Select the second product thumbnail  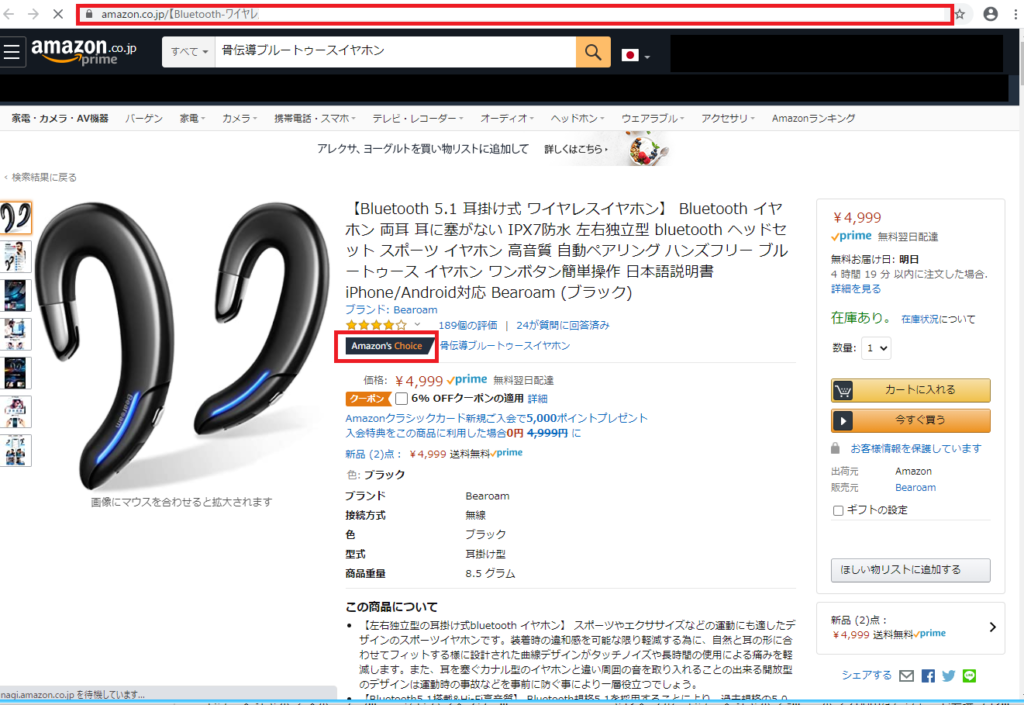15,256
